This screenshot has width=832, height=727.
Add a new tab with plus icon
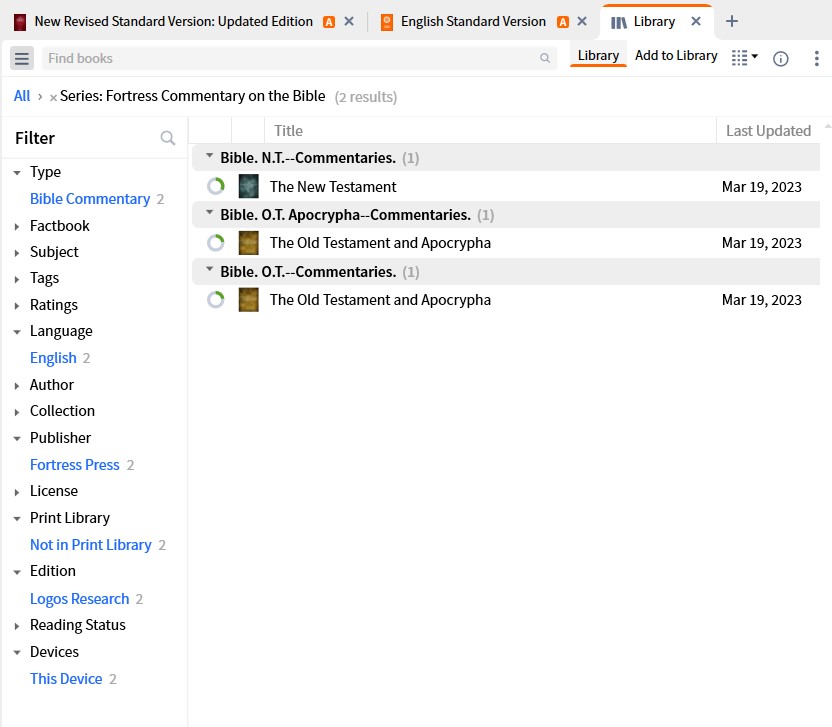(732, 21)
